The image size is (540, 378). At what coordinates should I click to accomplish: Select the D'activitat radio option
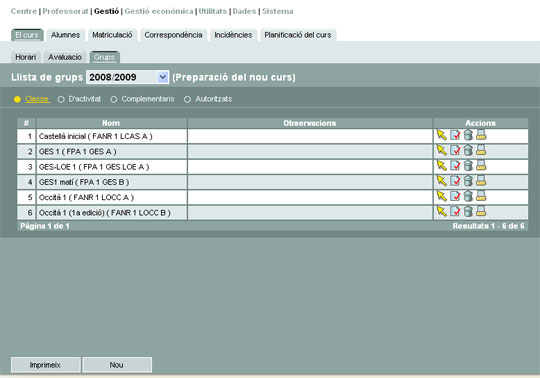[61, 99]
